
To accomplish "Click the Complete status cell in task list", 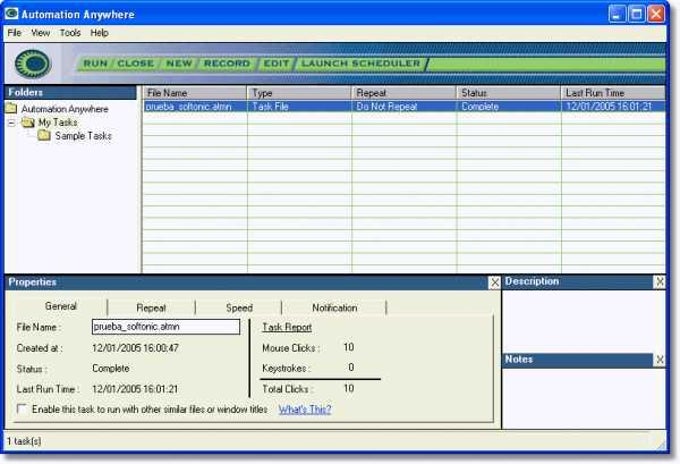I will [509, 107].
